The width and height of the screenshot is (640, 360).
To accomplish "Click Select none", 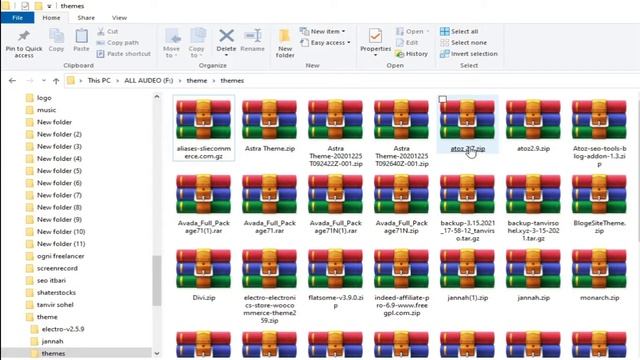I will pyautogui.click(x=463, y=42).
